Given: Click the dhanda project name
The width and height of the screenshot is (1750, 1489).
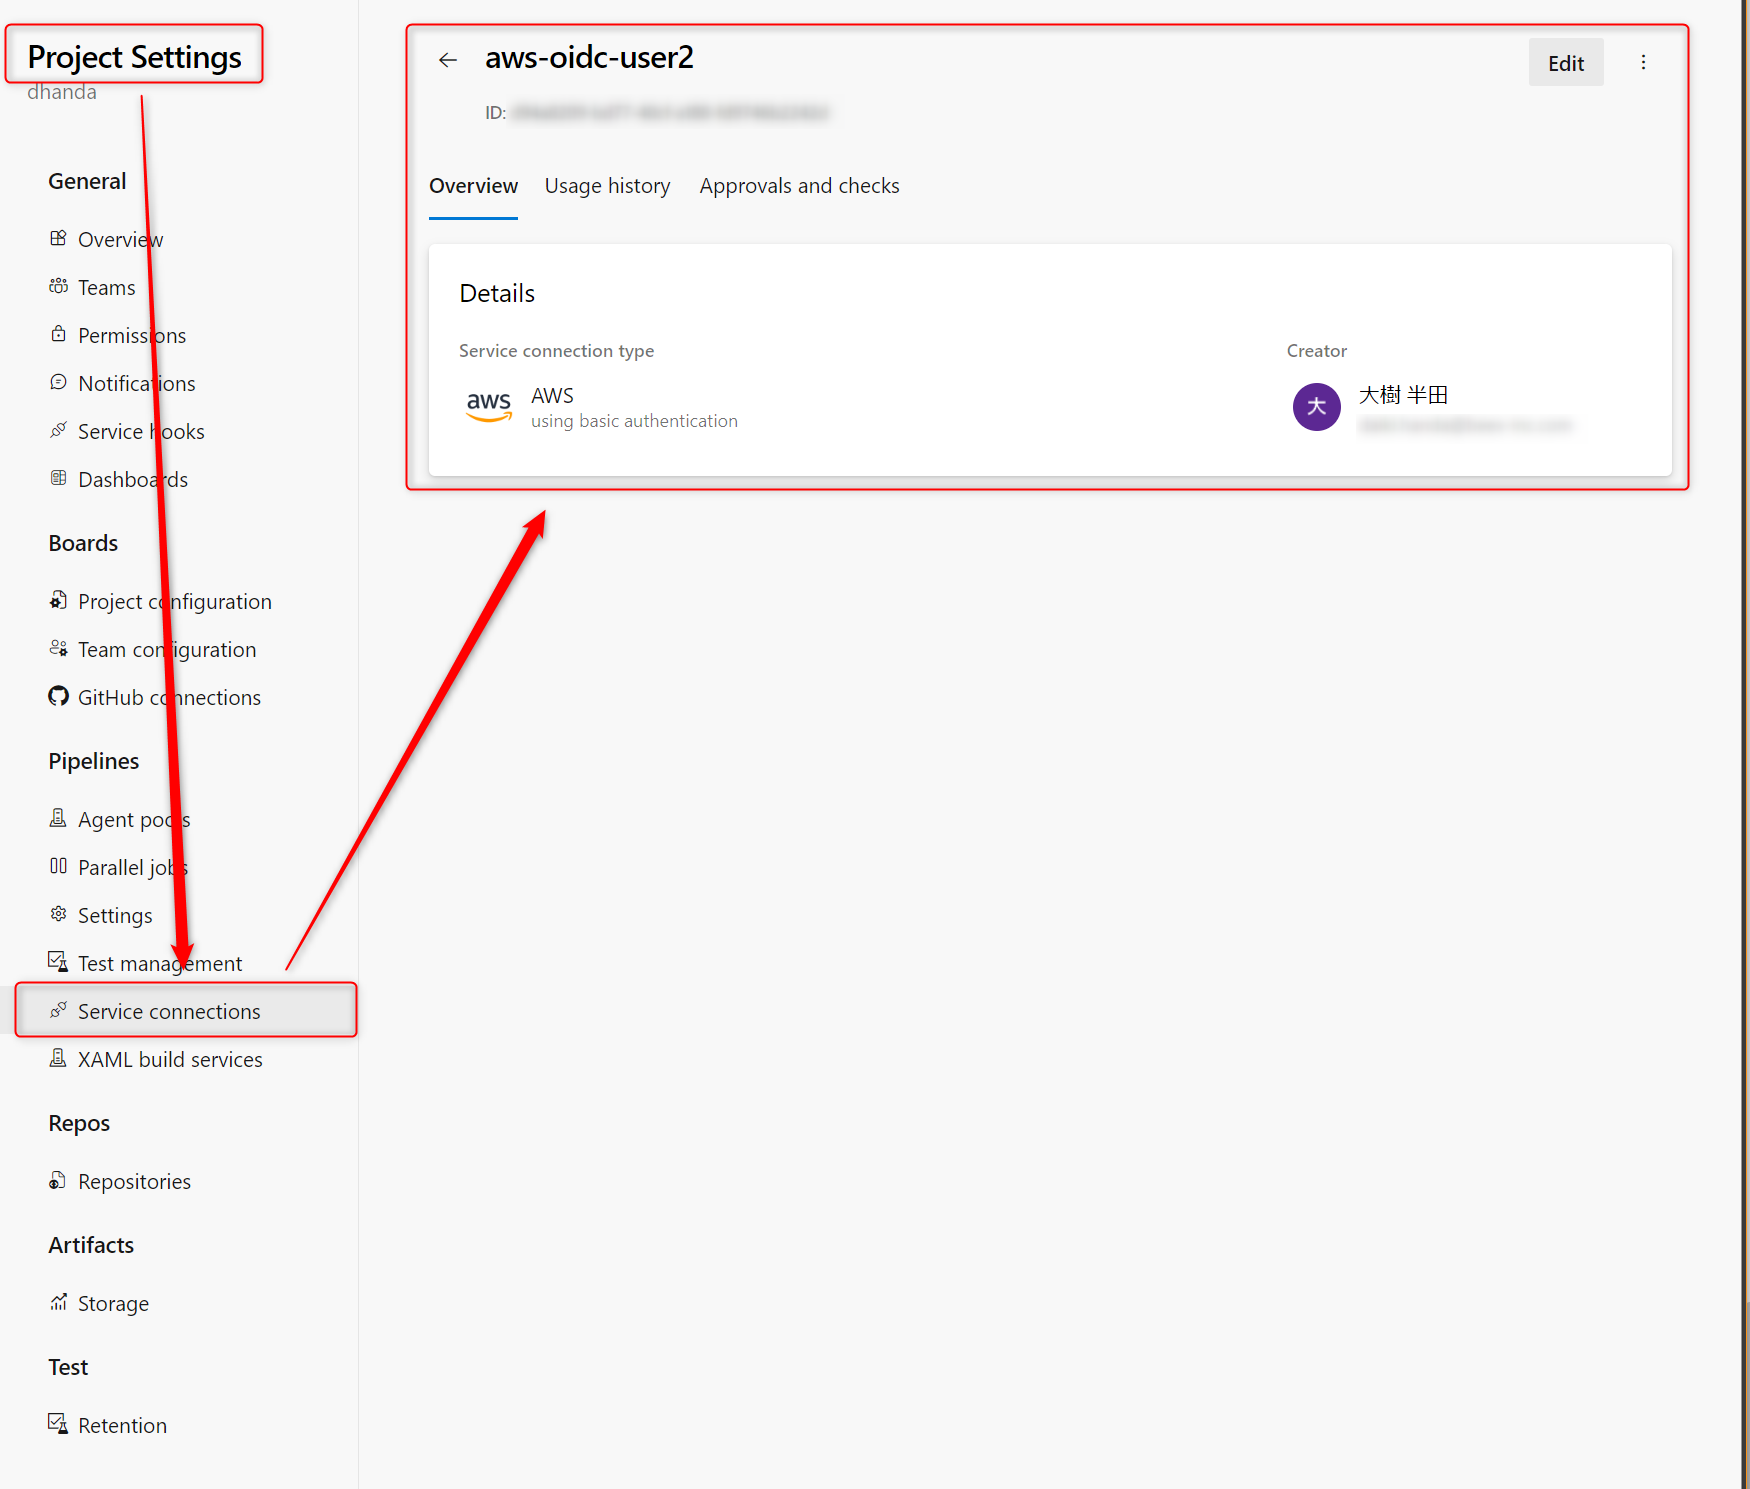Looking at the screenshot, I should (x=62, y=92).
